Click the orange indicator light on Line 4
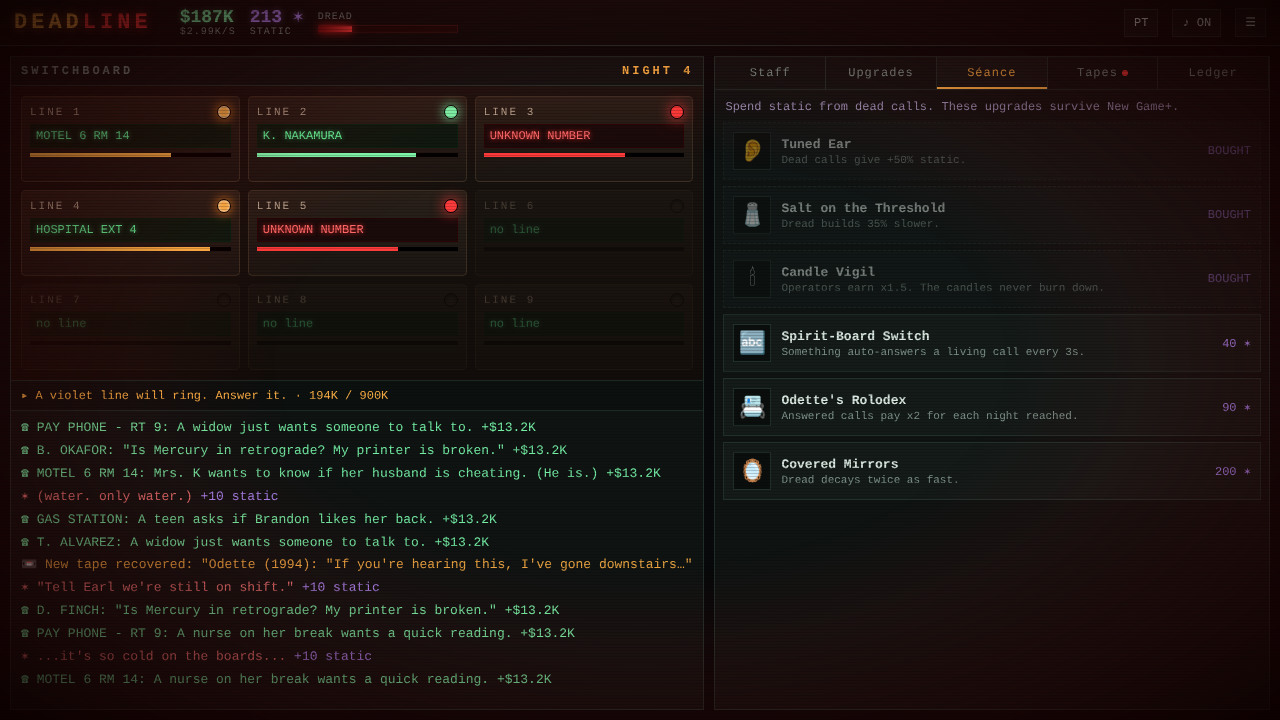The height and width of the screenshot is (720, 1280). tap(224, 206)
